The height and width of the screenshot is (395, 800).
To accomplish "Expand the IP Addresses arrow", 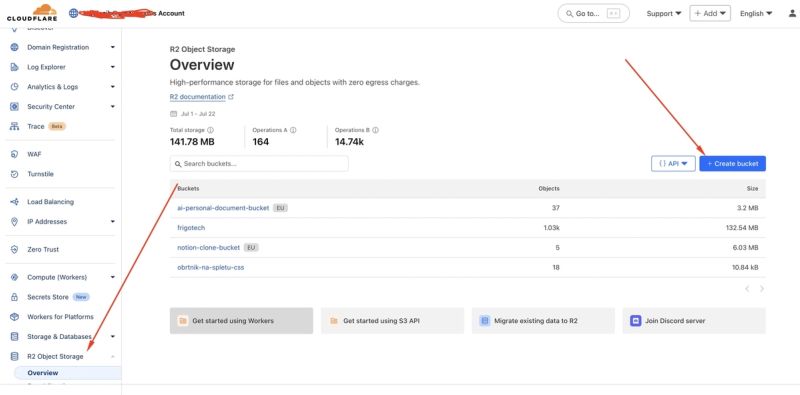I will pos(112,222).
